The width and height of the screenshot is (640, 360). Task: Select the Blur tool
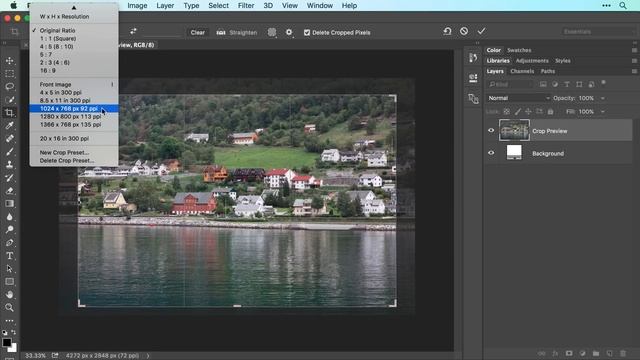click(x=9, y=217)
